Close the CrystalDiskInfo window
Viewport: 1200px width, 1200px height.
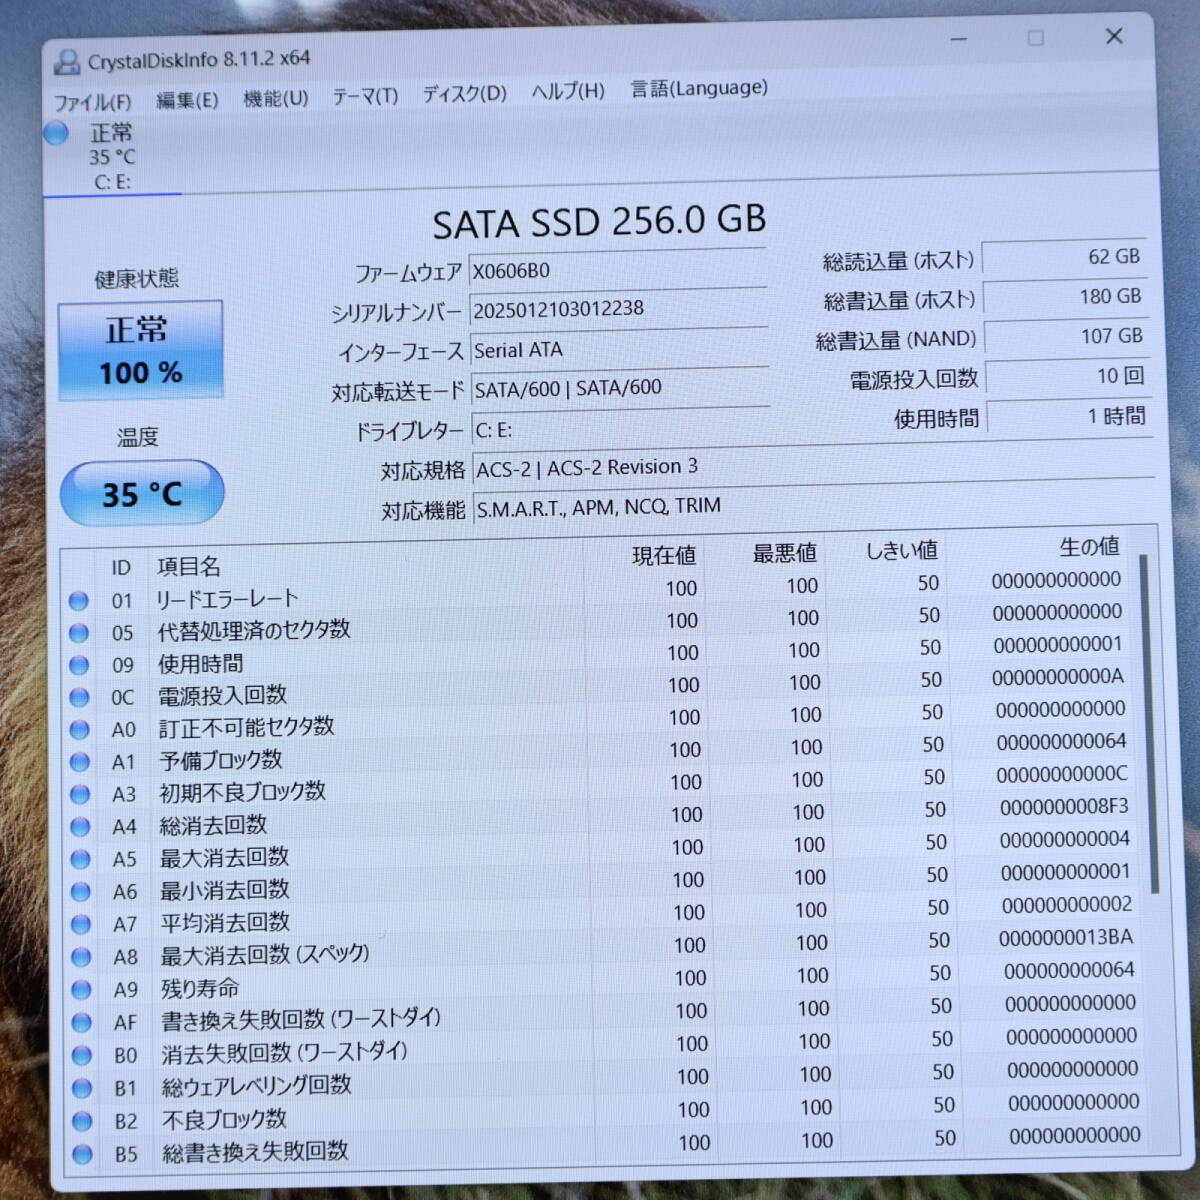(x=1114, y=37)
